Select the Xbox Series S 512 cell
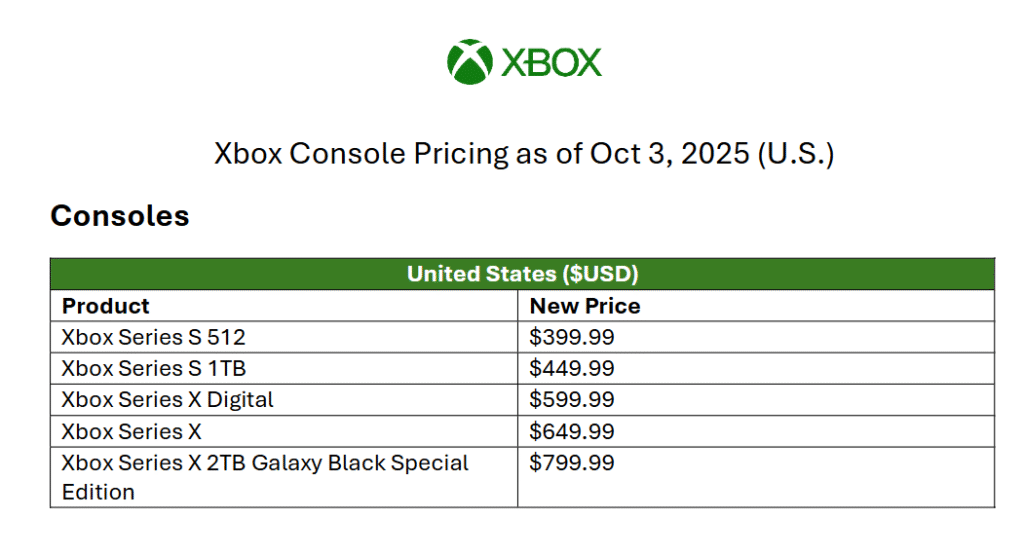The image size is (1024, 555). coord(284,337)
